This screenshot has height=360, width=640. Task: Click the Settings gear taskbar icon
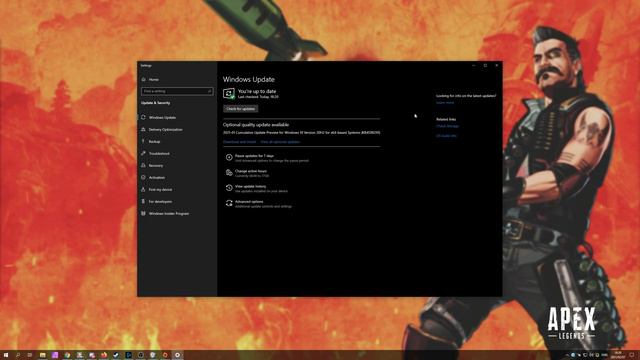(178, 355)
